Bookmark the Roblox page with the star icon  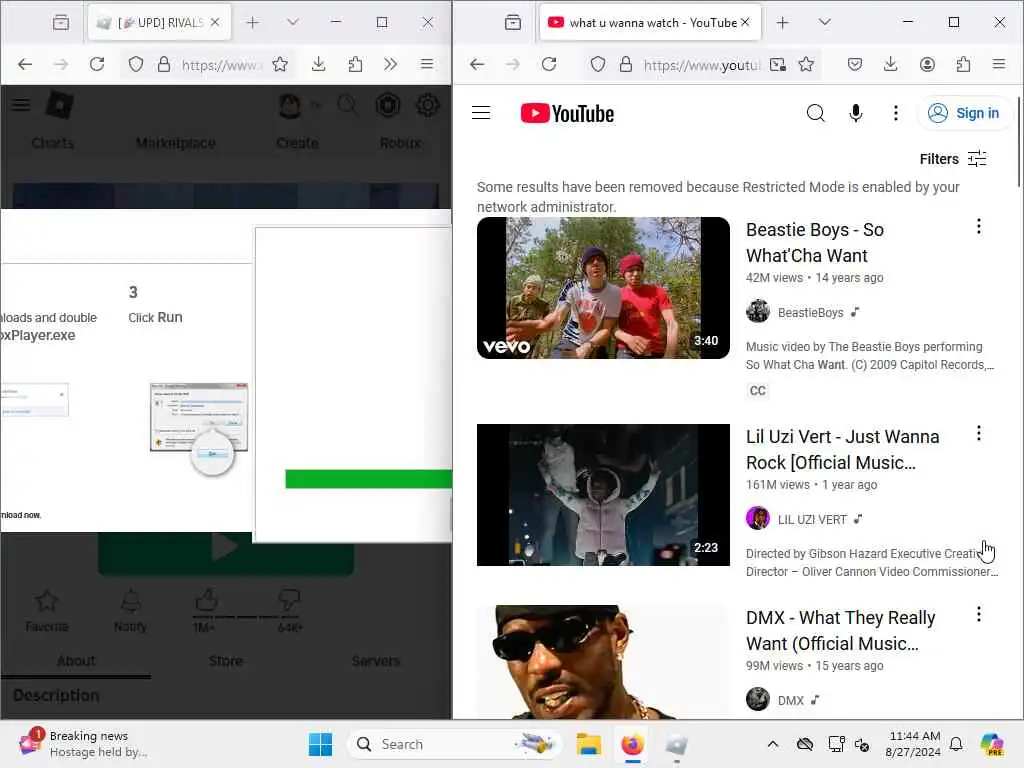pos(280,64)
